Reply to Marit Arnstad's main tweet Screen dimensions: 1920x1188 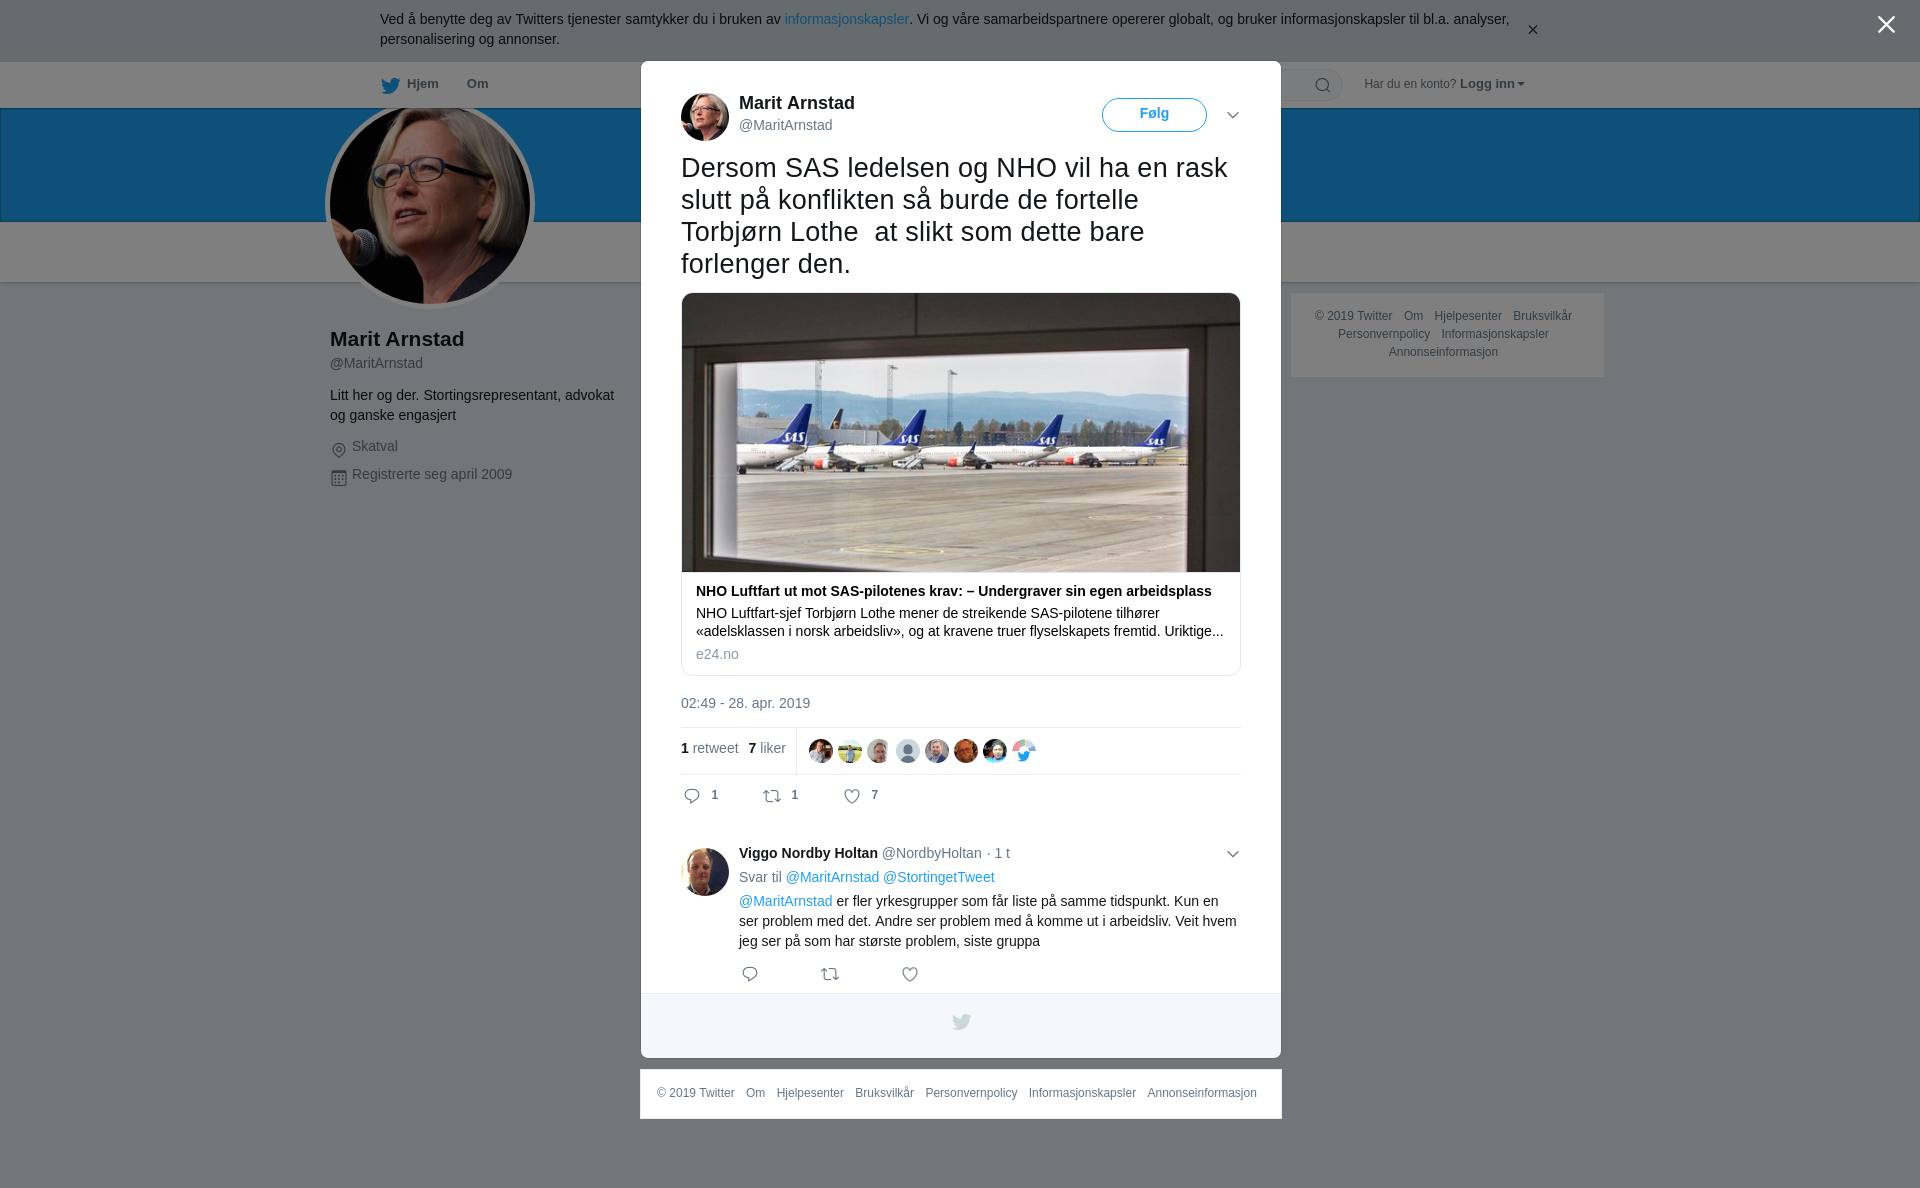[692, 796]
